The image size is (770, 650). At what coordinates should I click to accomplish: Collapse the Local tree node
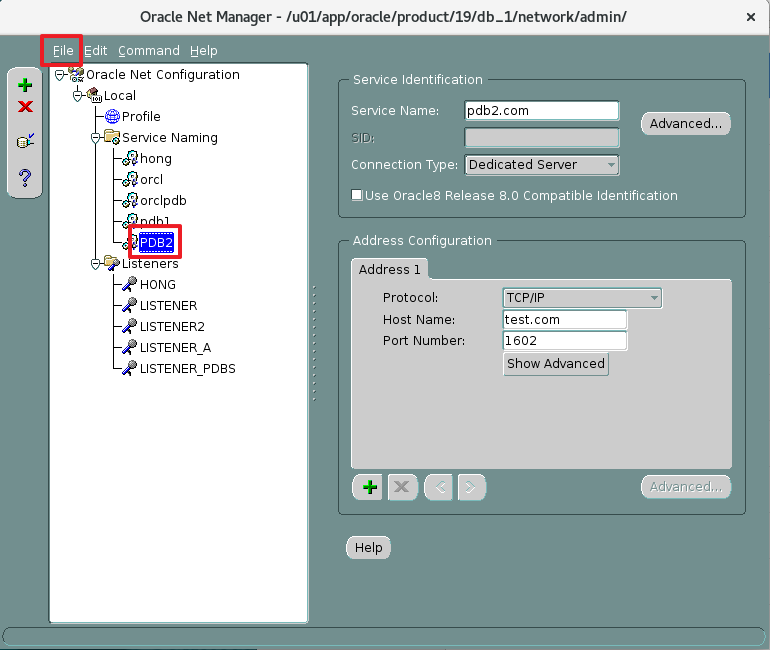tap(78, 96)
